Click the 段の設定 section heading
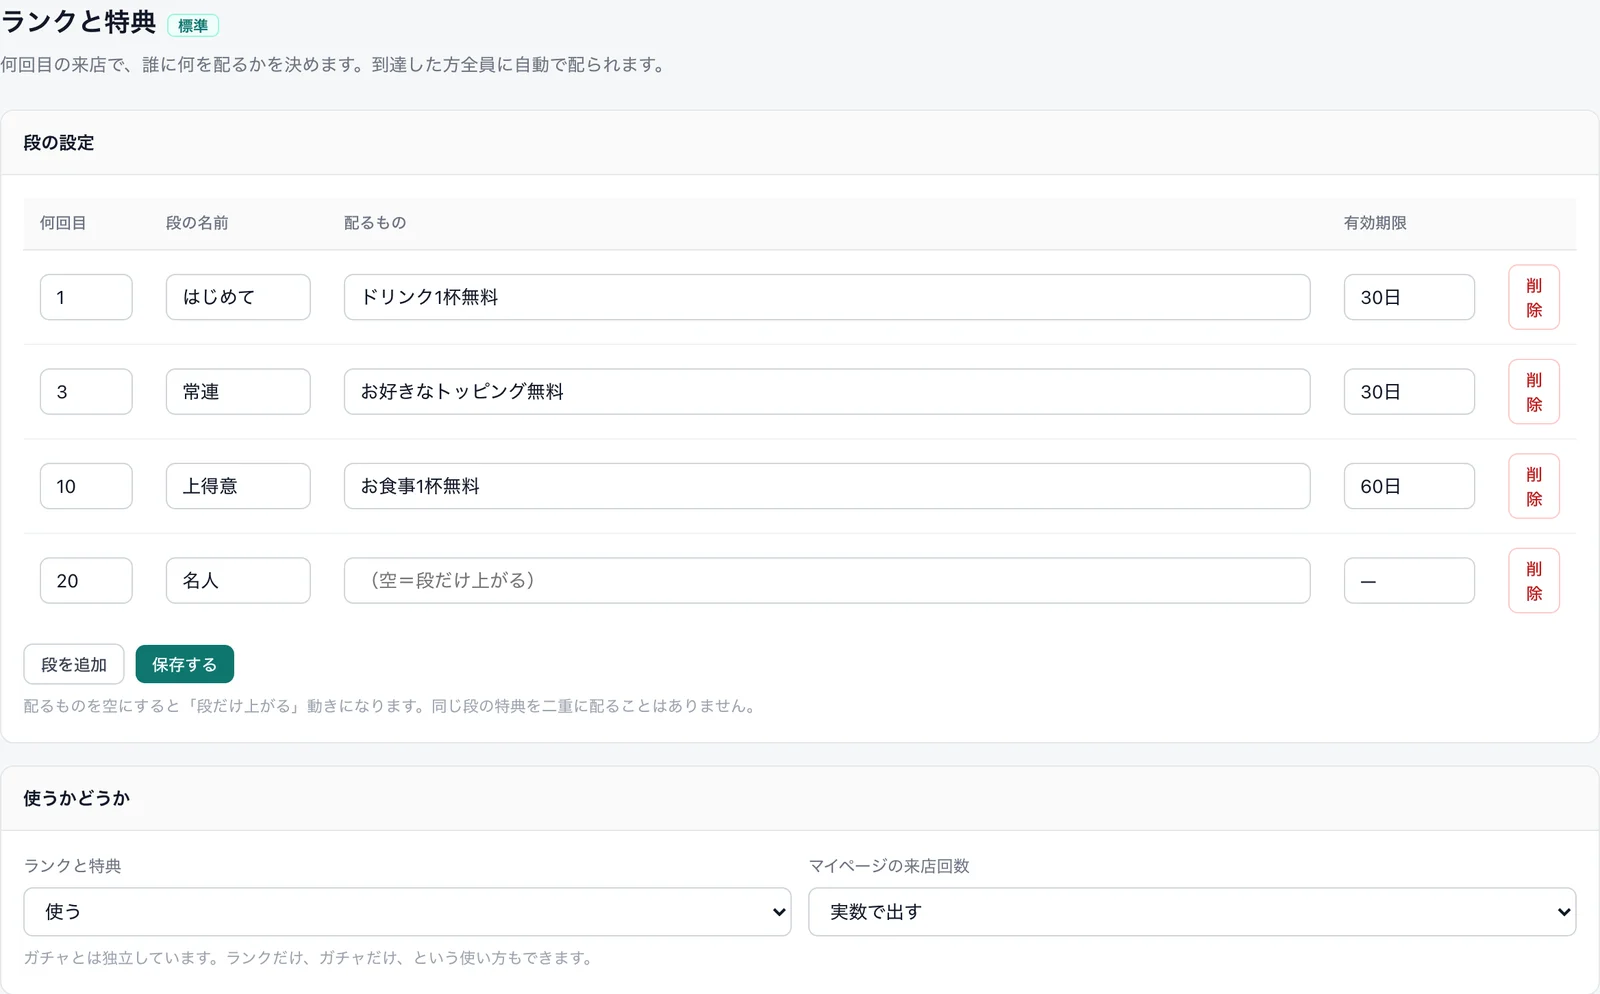The width and height of the screenshot is (1600, 994). point(59,143)
